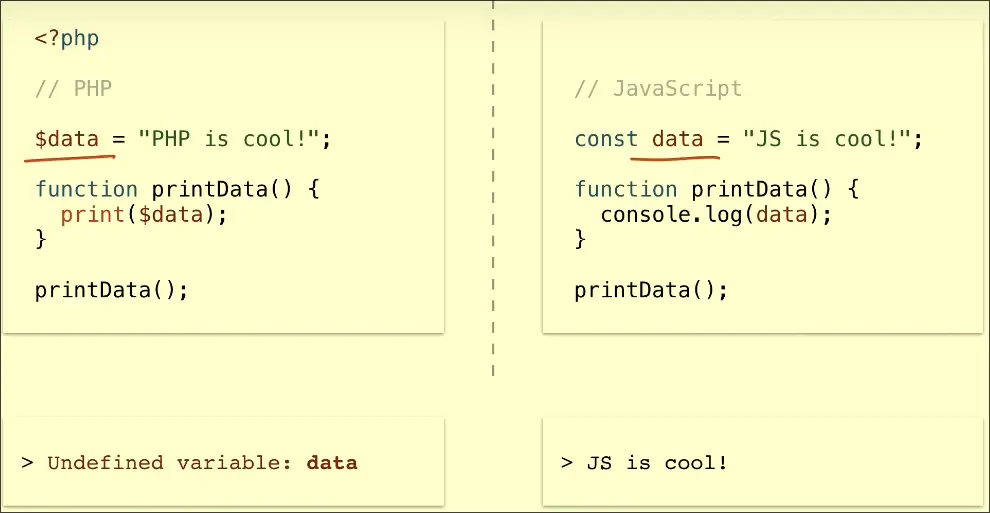Screen dimensions: 990x513
Task: Click the printData() call in PHP panel
Action: pos(111,290)
